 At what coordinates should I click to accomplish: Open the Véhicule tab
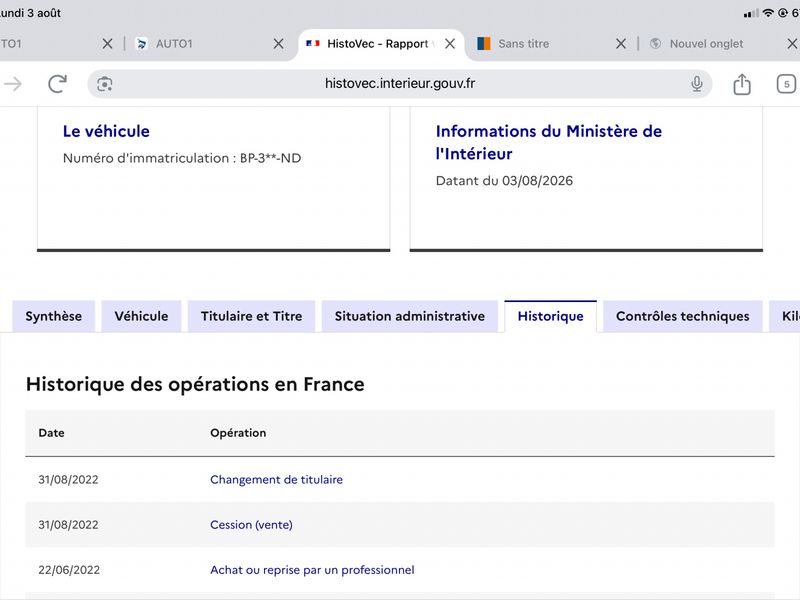click(141, 316)
